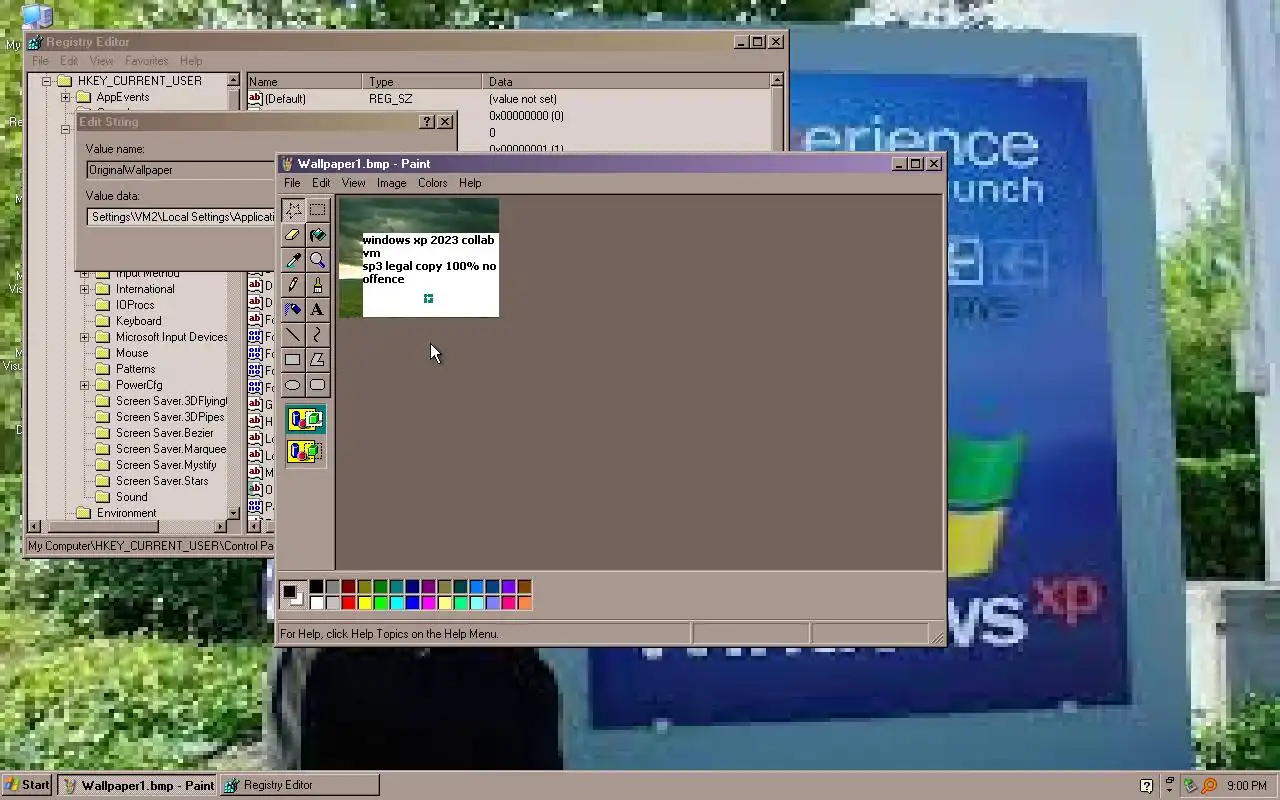Pick black from the Paint palette
The width and height of the screenshot is (1280, 800).
[x=317, y=587]
